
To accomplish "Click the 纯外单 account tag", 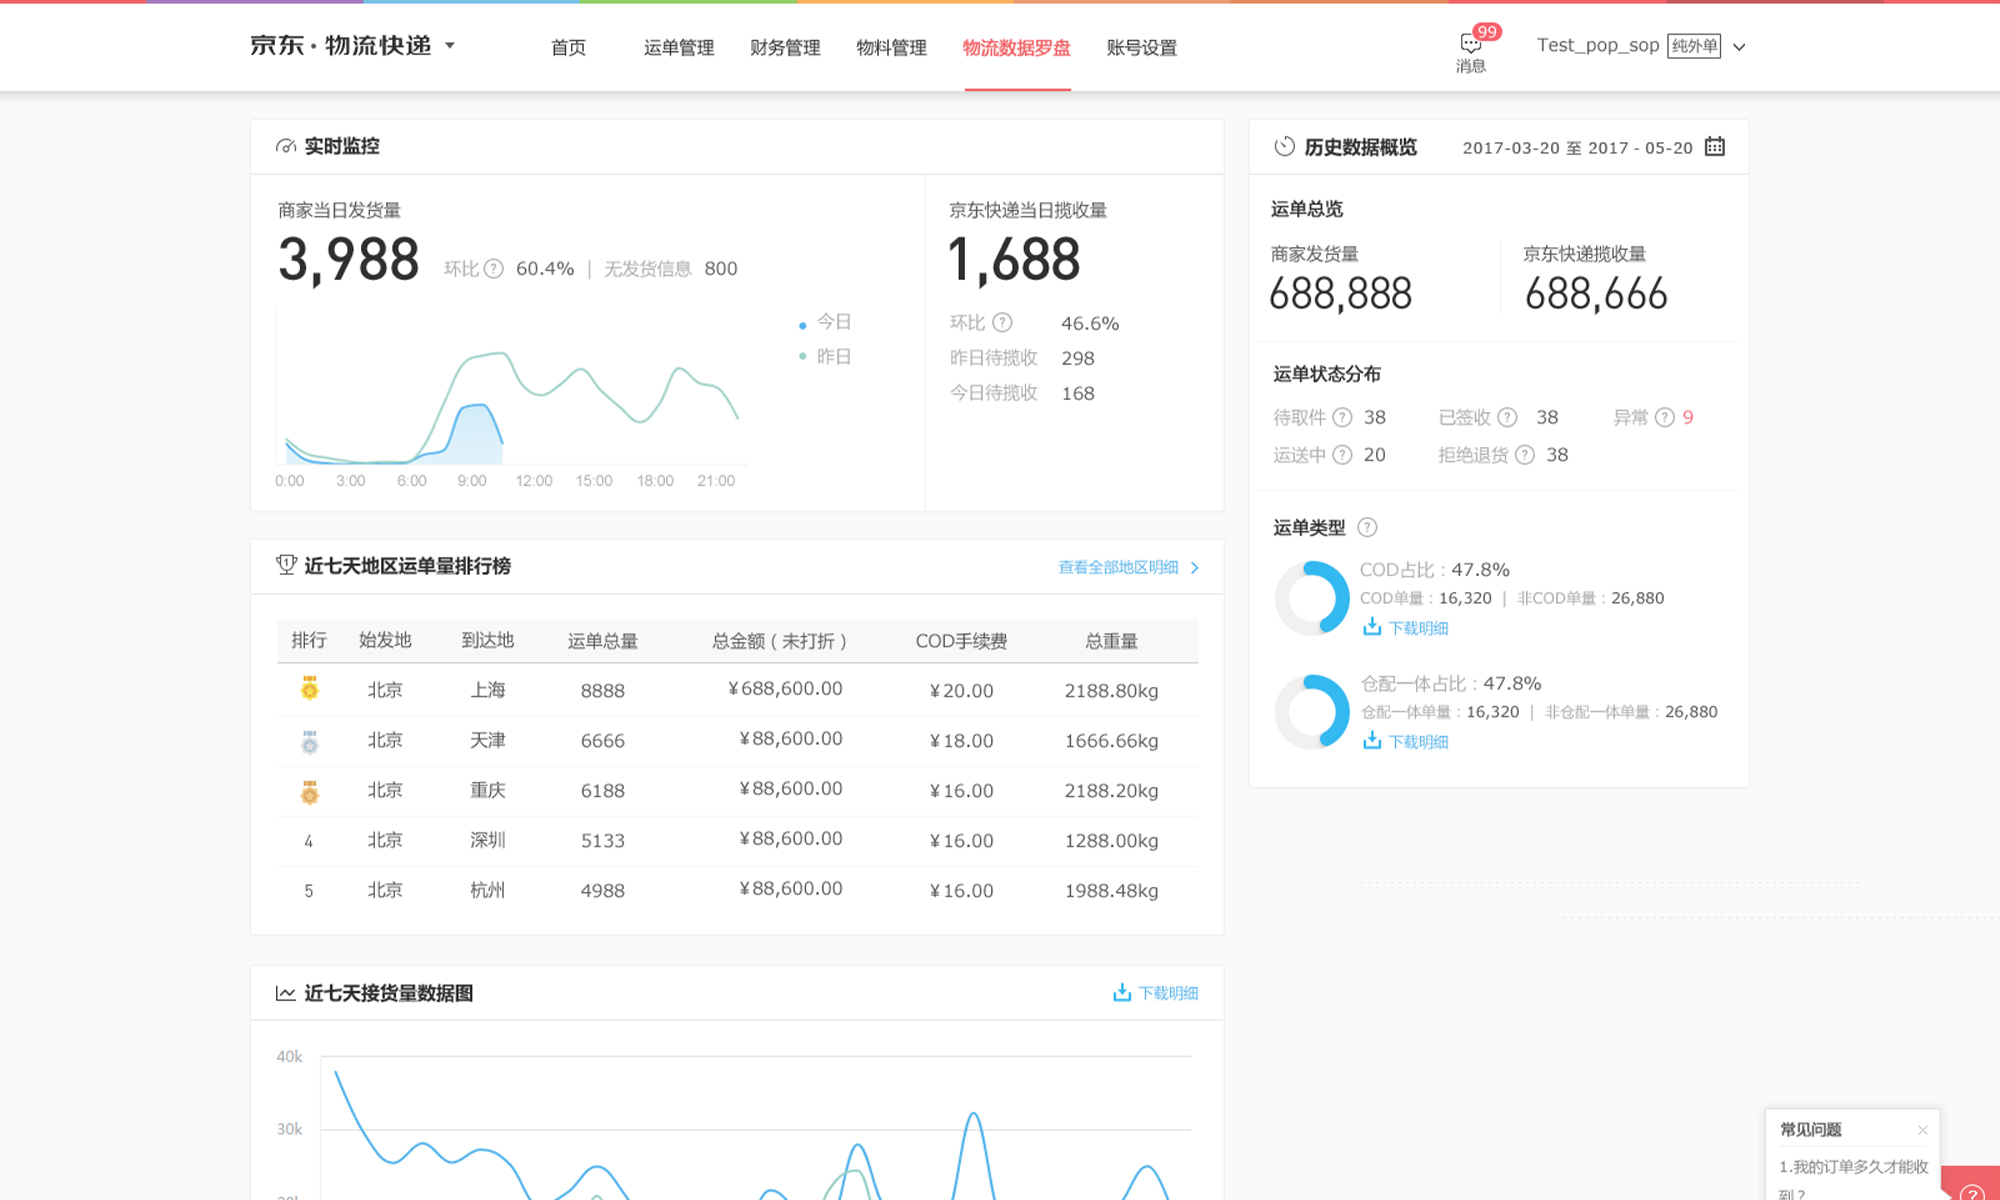I will (1694, 46).
